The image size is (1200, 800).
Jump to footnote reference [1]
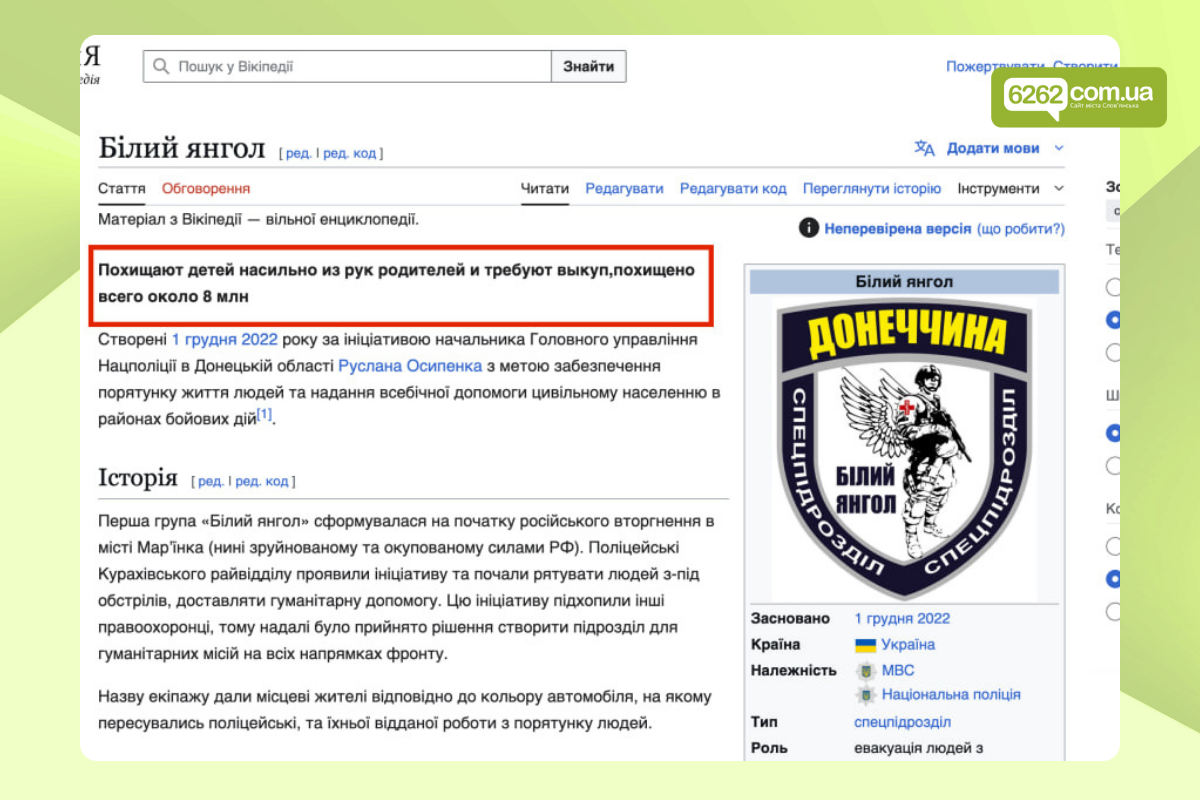click(x=264, y=414)
